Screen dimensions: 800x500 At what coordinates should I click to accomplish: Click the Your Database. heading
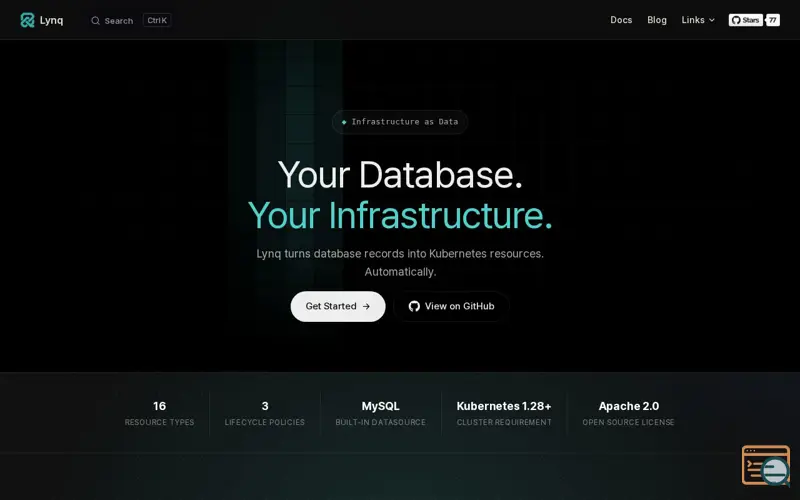click(400, 175)
